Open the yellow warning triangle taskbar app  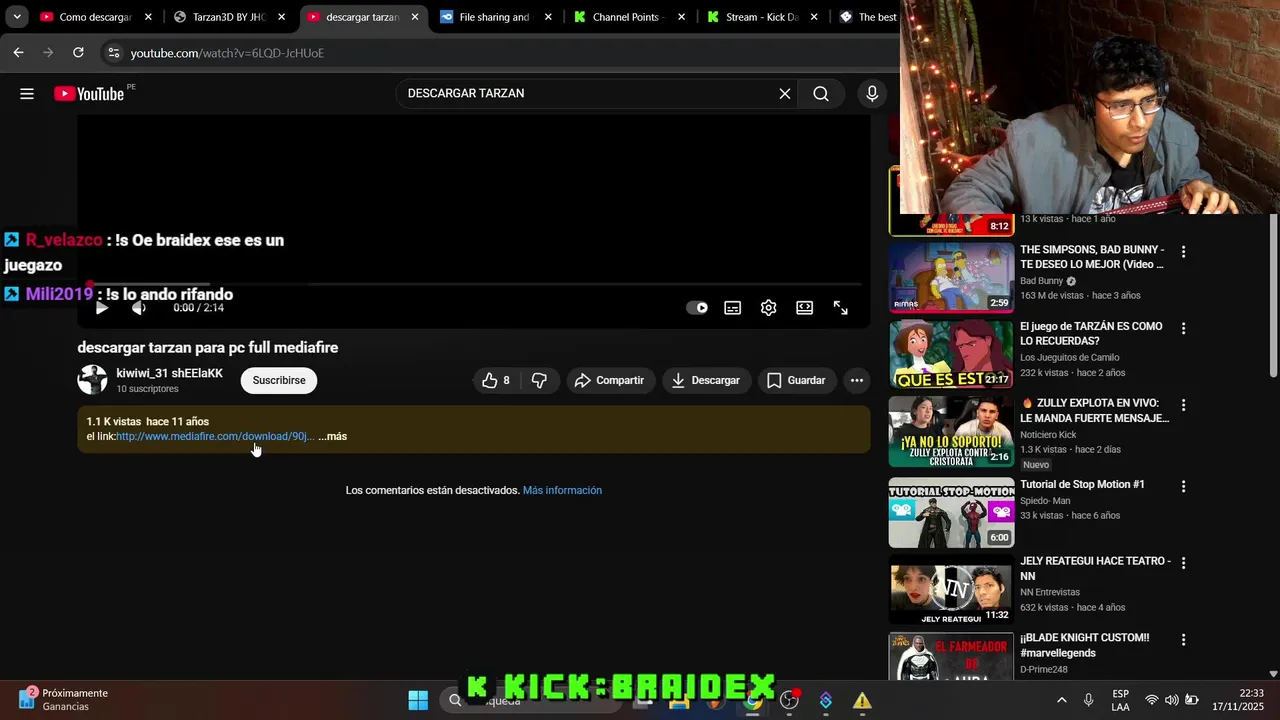click(862, 700)
